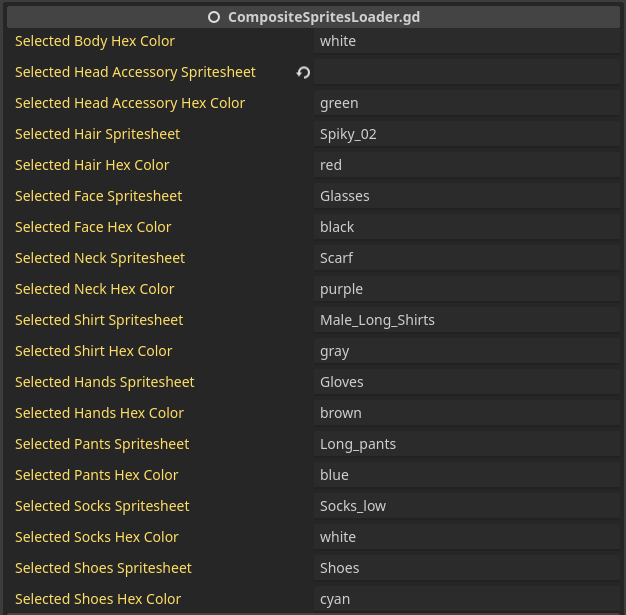626x615 pixels.
Task: Edit Hair Hex Color field 'red'
Action: point(467,165)
